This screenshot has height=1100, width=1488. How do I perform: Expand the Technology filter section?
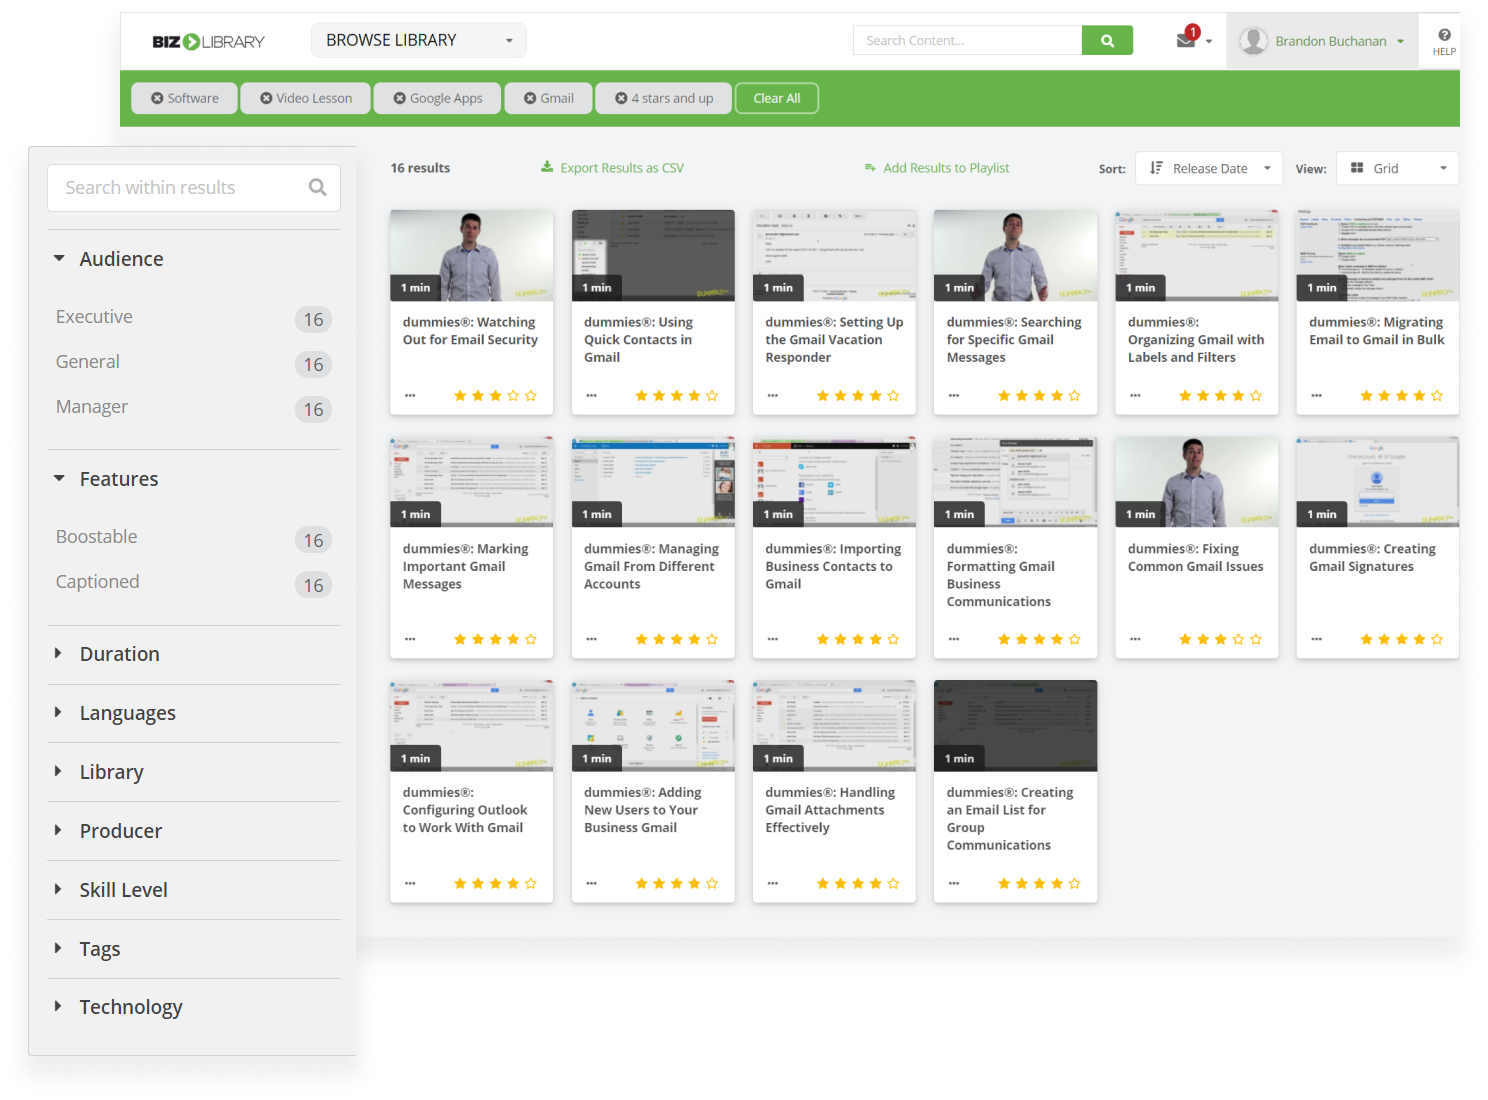[x=58, y=1006]
